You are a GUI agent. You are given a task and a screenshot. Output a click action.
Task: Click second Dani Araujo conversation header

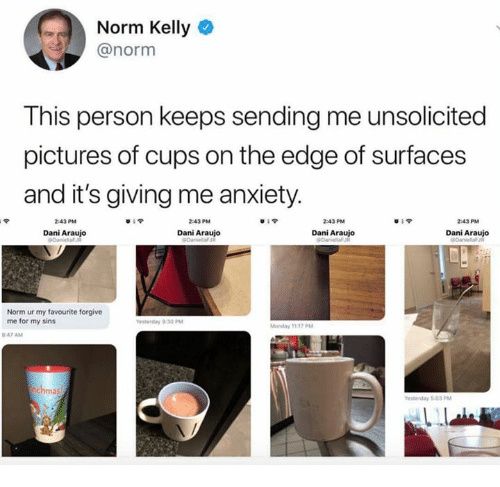tap(199, 233)
